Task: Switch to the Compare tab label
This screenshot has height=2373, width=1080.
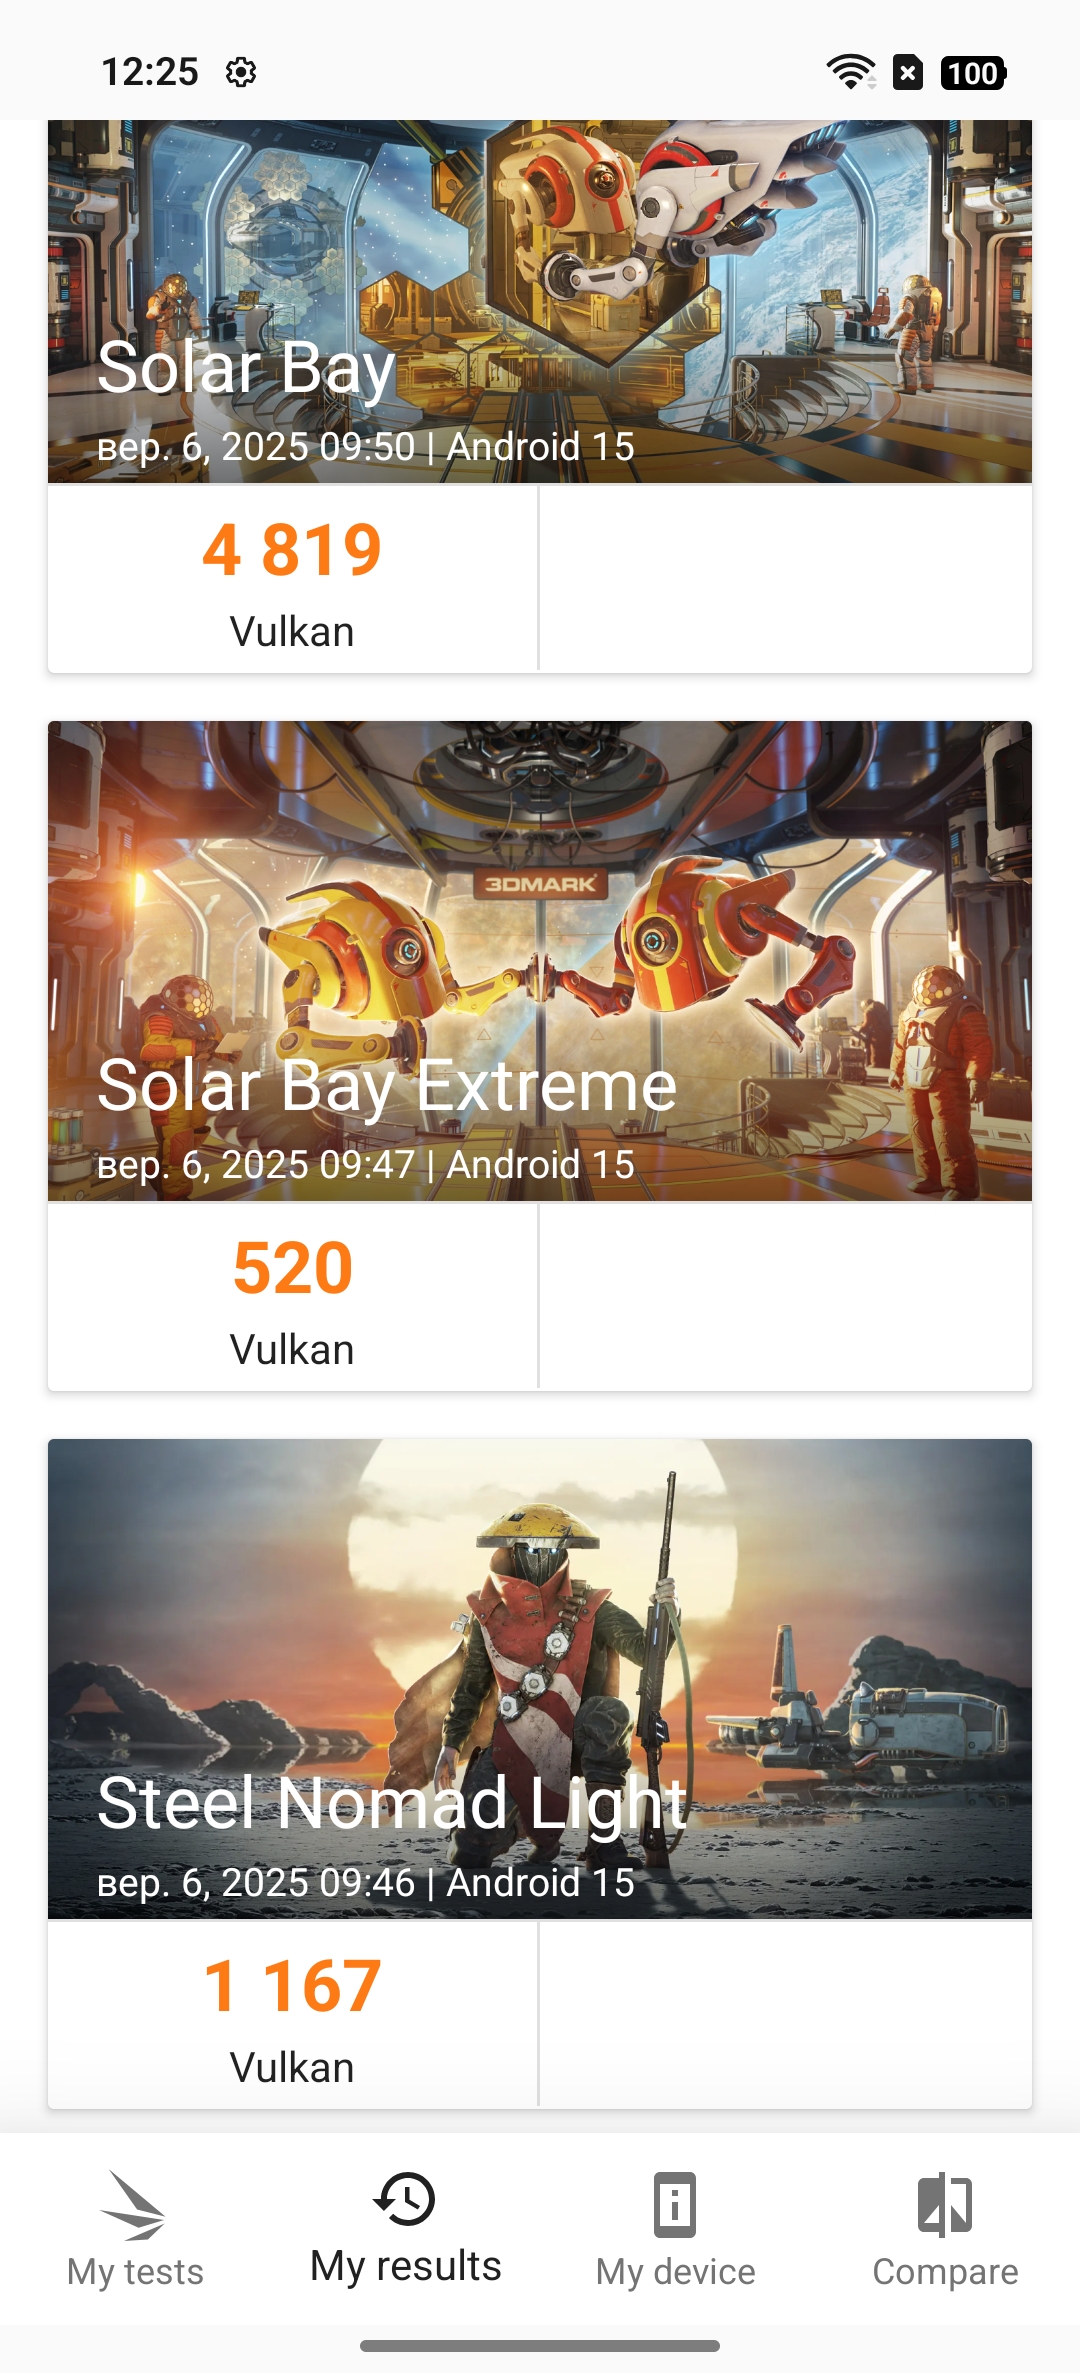Action: (x=945, y=2272)
